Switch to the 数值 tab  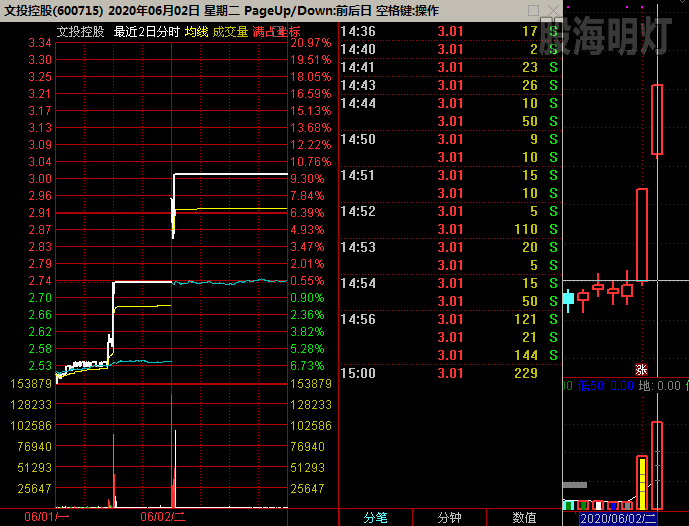coord(524,518)
